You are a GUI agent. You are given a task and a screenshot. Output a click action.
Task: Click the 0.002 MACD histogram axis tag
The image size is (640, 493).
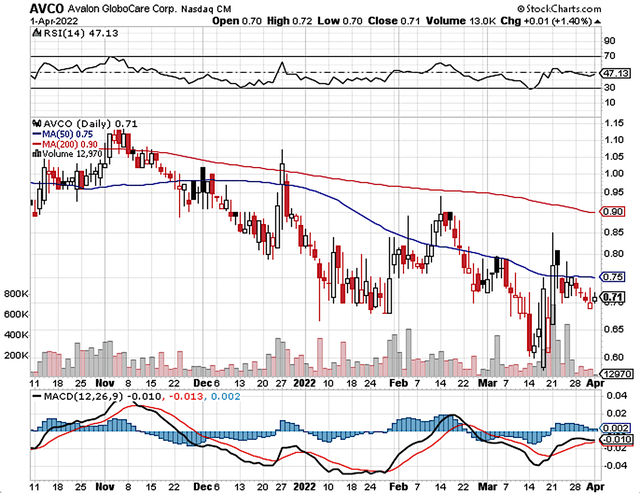pos(615,429)
